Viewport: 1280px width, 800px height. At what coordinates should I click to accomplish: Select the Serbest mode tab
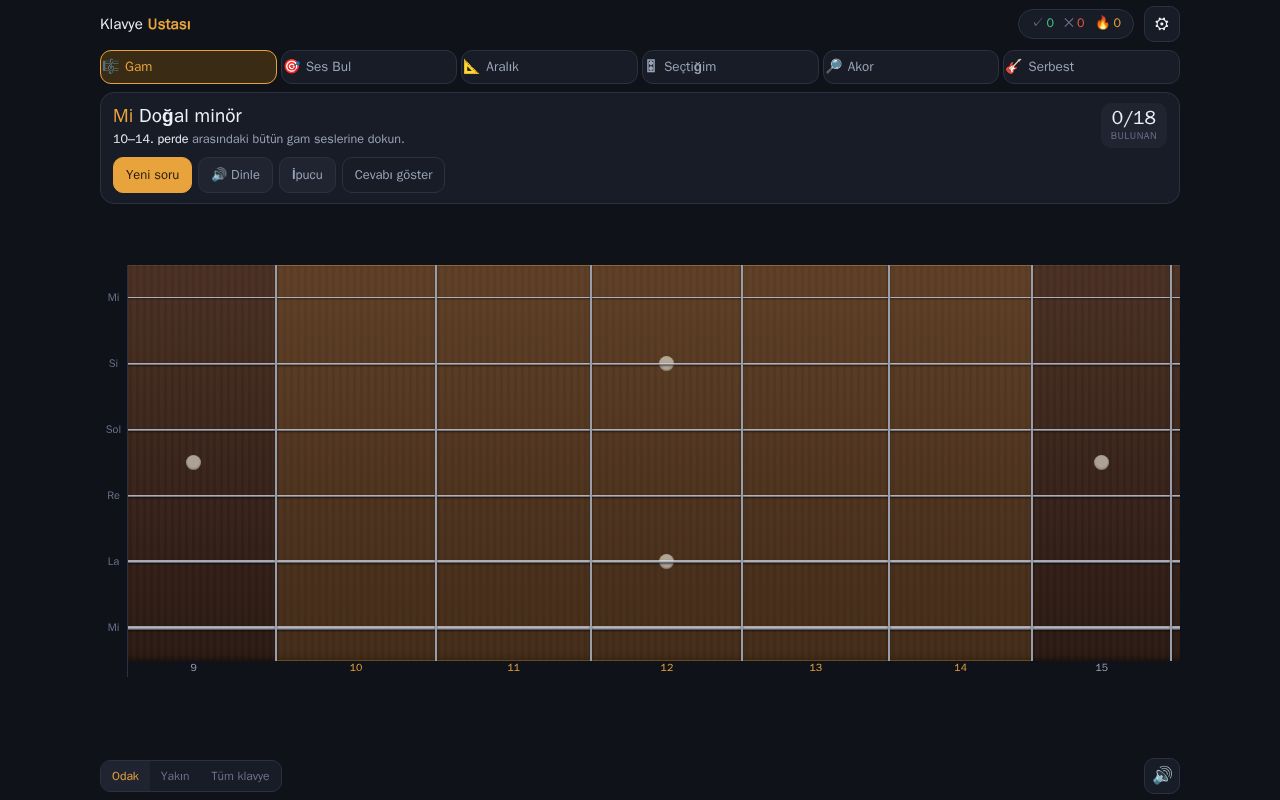[x=1091, y=67]
